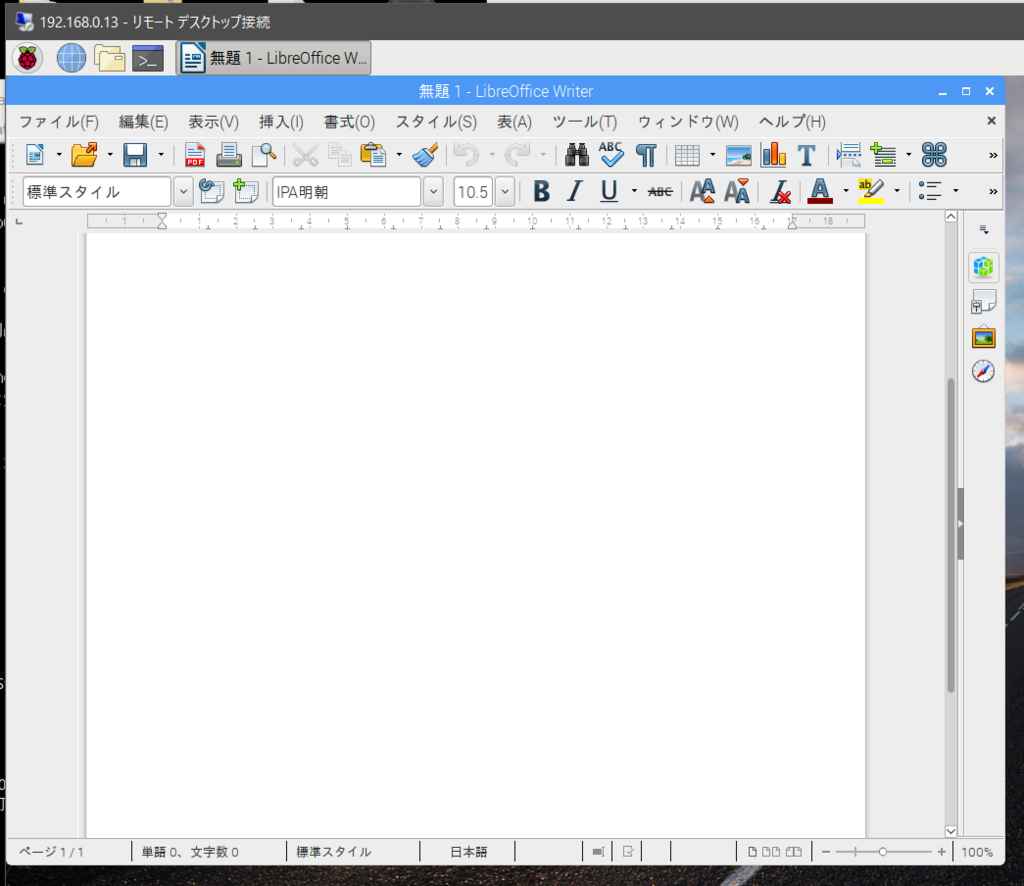Save document using floppy disk icon
Viewport: 1024px width, 886px height.
[135, 155]
